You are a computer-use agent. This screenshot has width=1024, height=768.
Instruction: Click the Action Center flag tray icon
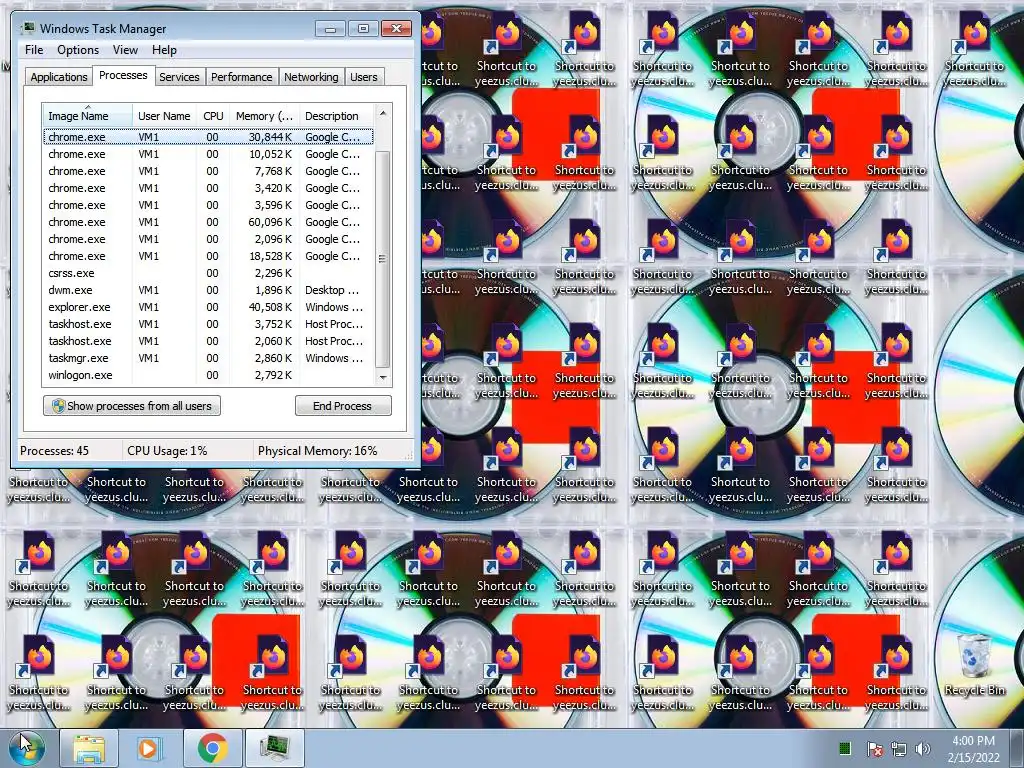point(874,749)
